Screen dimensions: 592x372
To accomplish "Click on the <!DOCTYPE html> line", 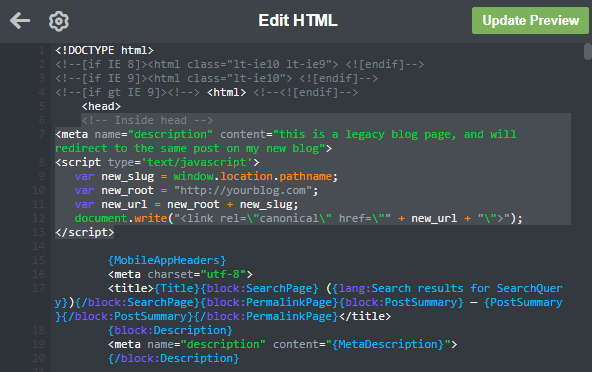I will [x=104, y=50].
